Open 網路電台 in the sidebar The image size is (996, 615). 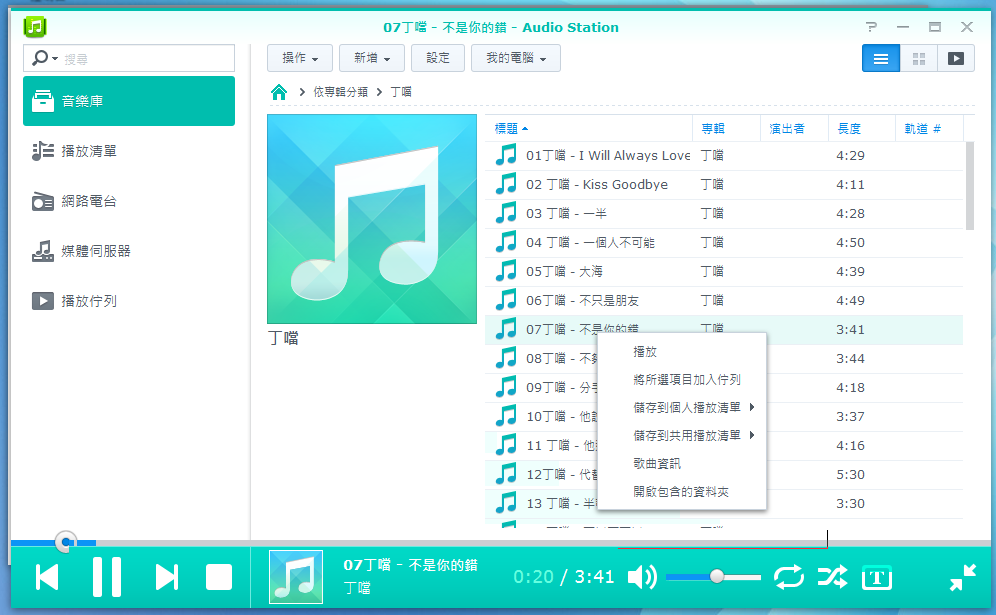tap(129, 201)
